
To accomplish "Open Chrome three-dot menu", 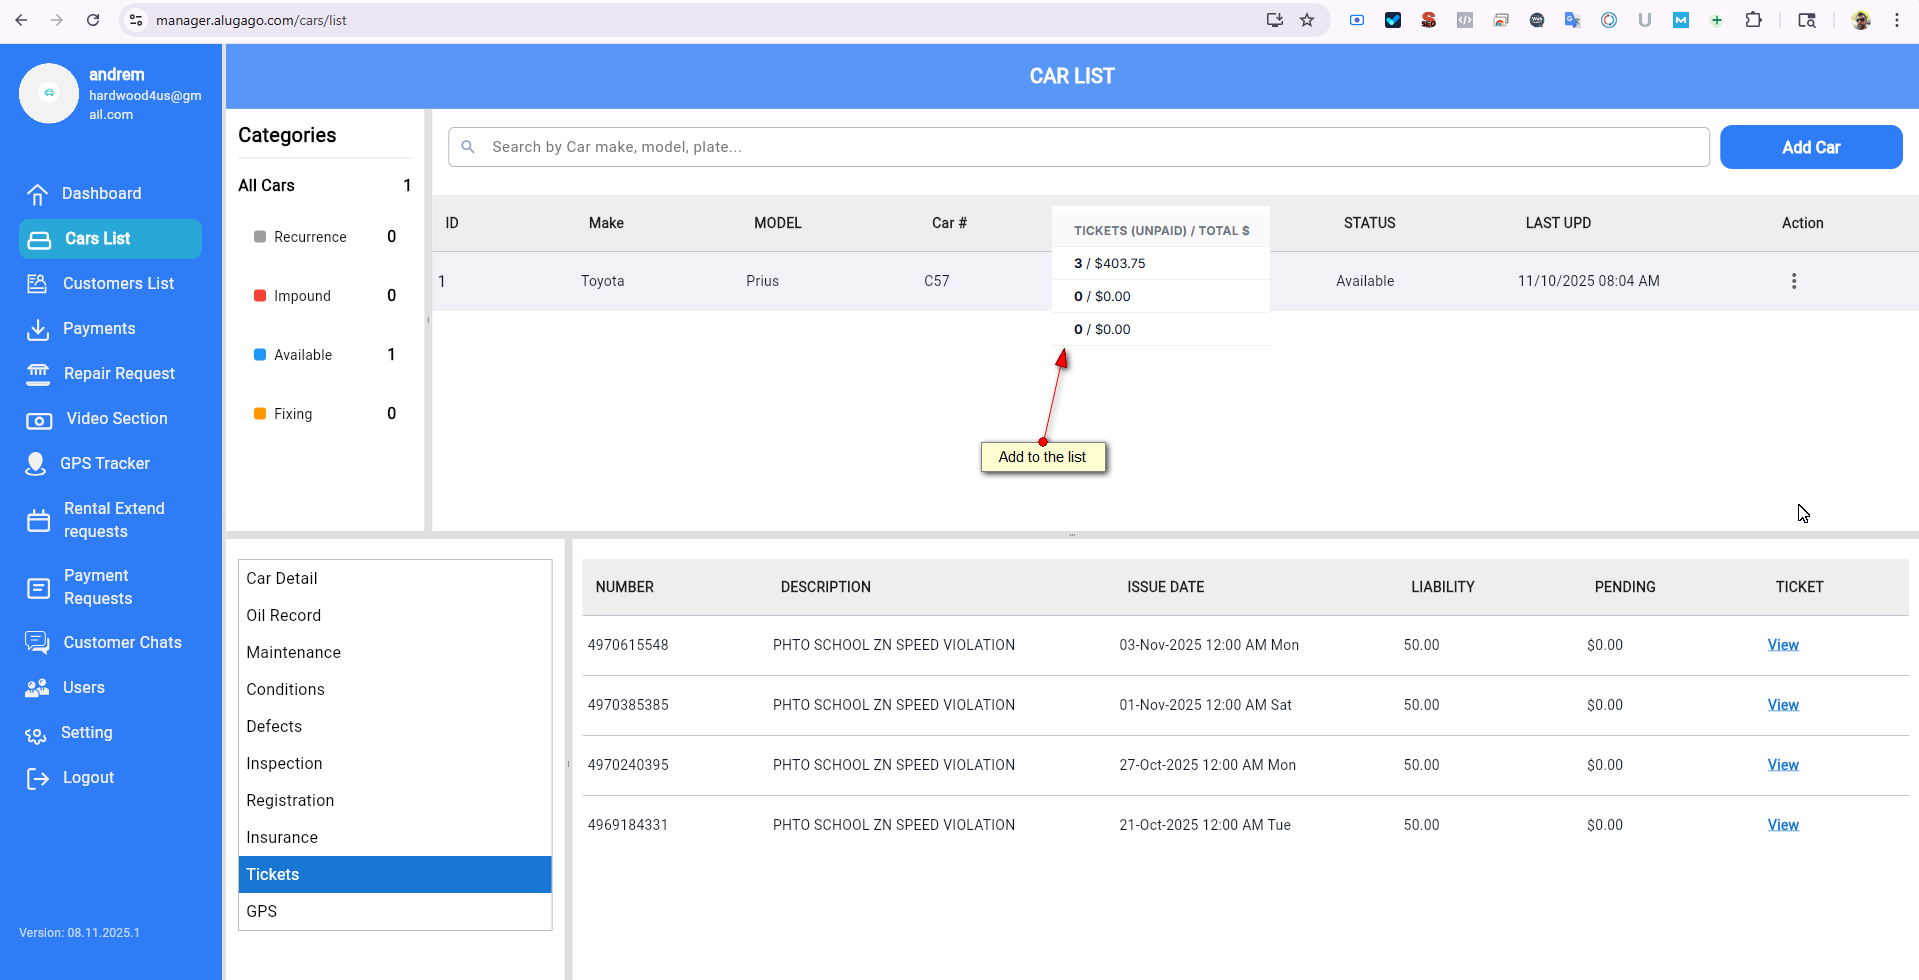I will click(x=1897, y=20).
